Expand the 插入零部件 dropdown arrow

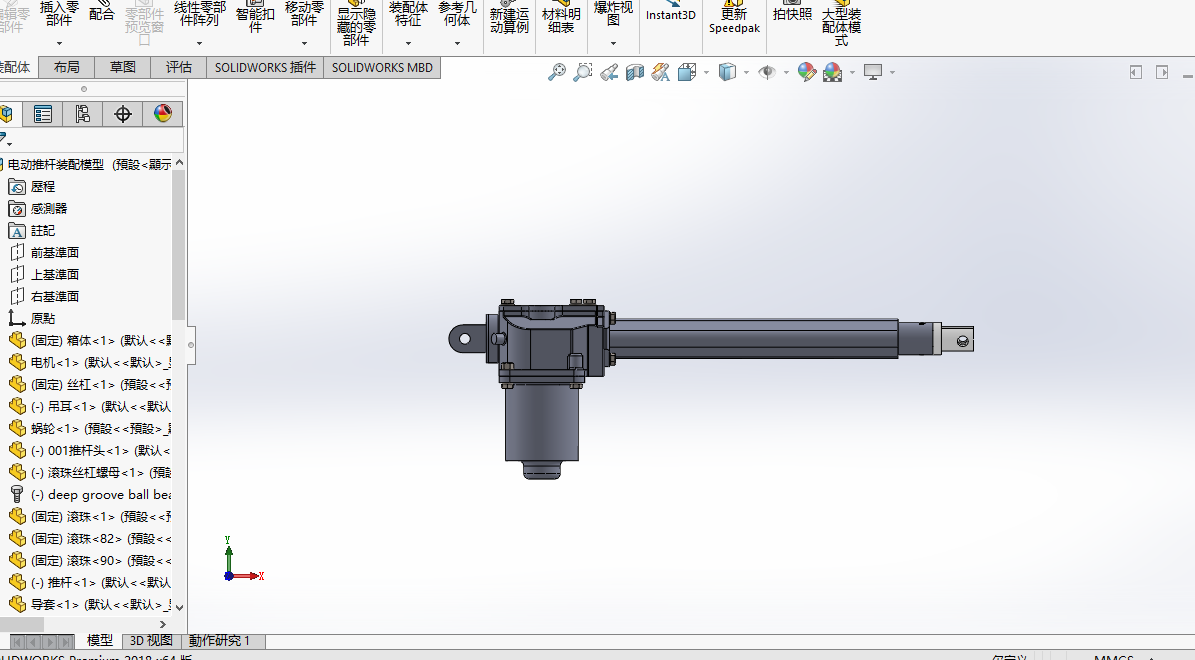pyautogui.click(x=59, y=43)
